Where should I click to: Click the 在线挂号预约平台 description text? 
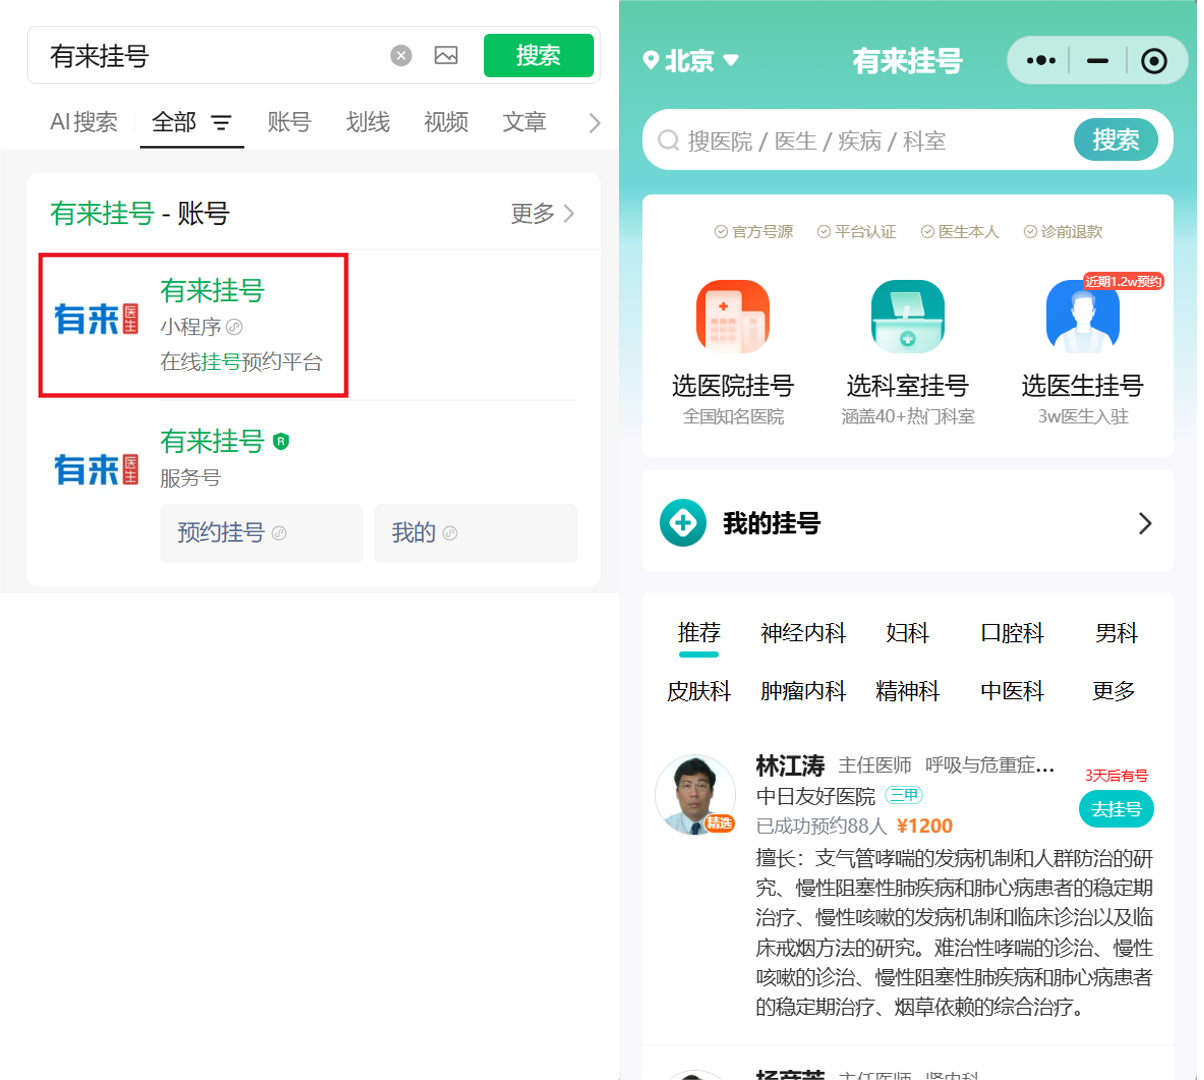pos(241,362)
